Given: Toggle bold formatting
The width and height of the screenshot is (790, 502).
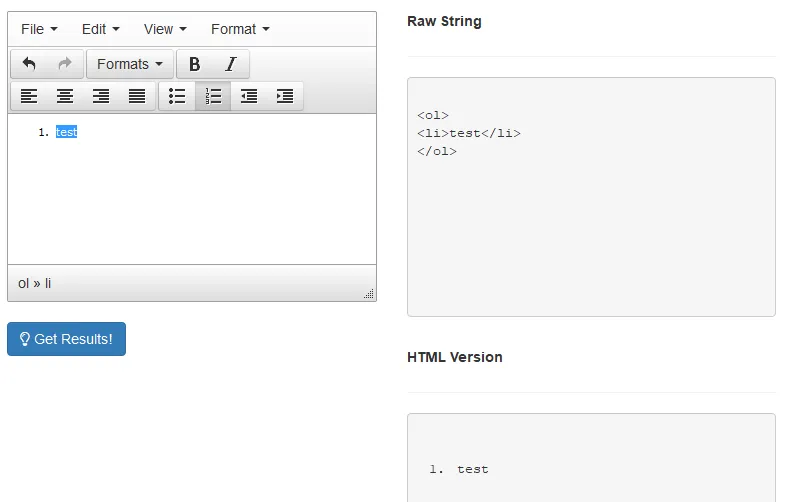Looking at the screenshot, I should point(195,64).
